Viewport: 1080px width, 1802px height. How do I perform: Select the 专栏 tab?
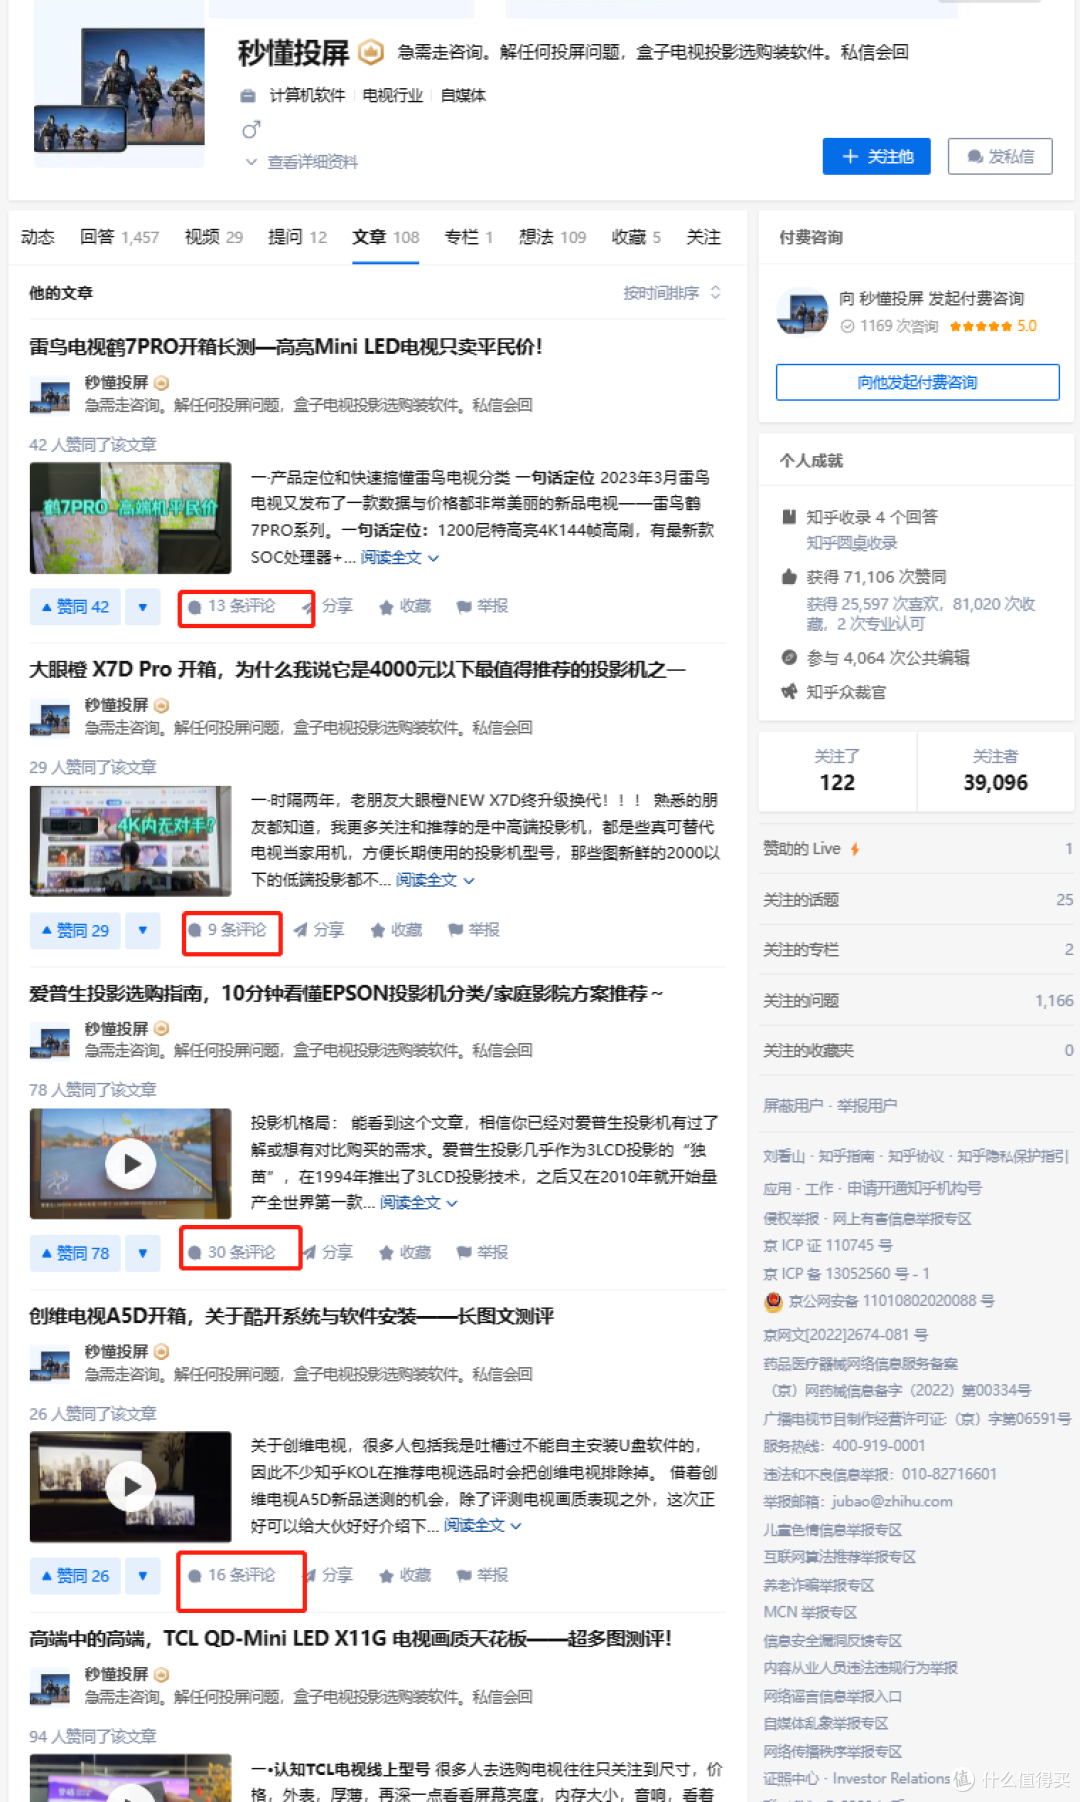468,237
